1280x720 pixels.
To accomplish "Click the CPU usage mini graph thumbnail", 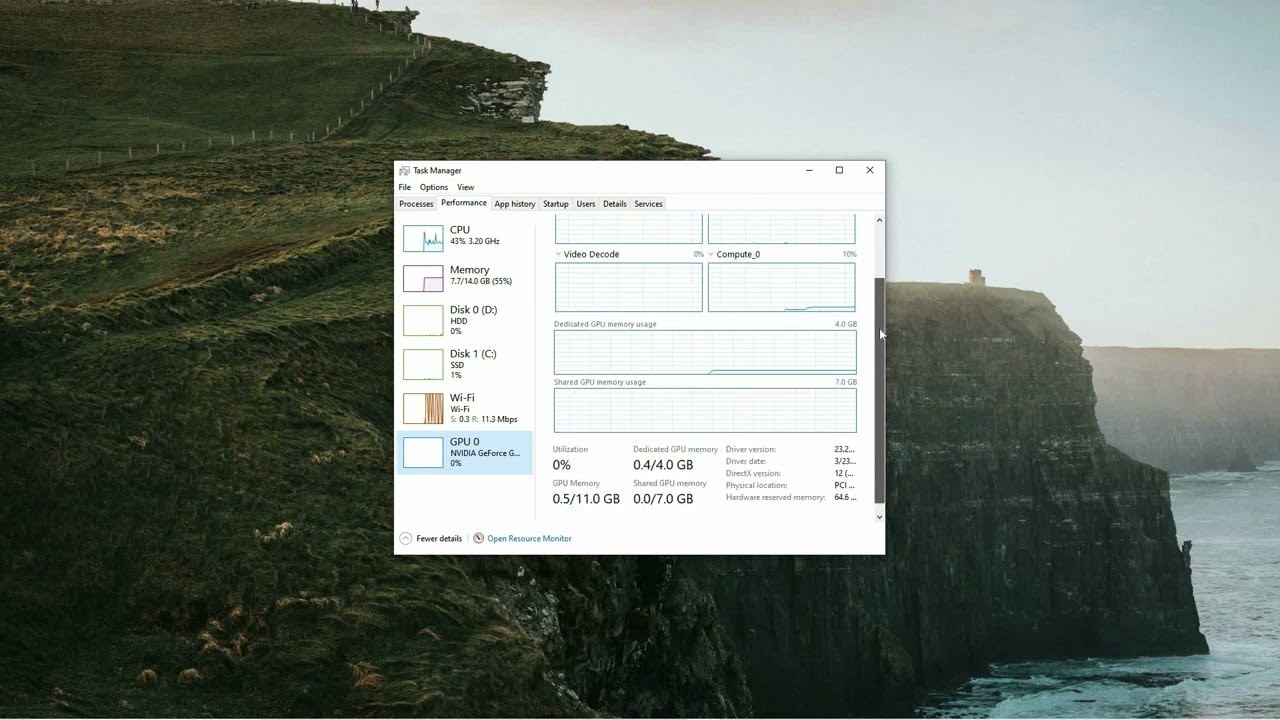I will pos(423,238).
